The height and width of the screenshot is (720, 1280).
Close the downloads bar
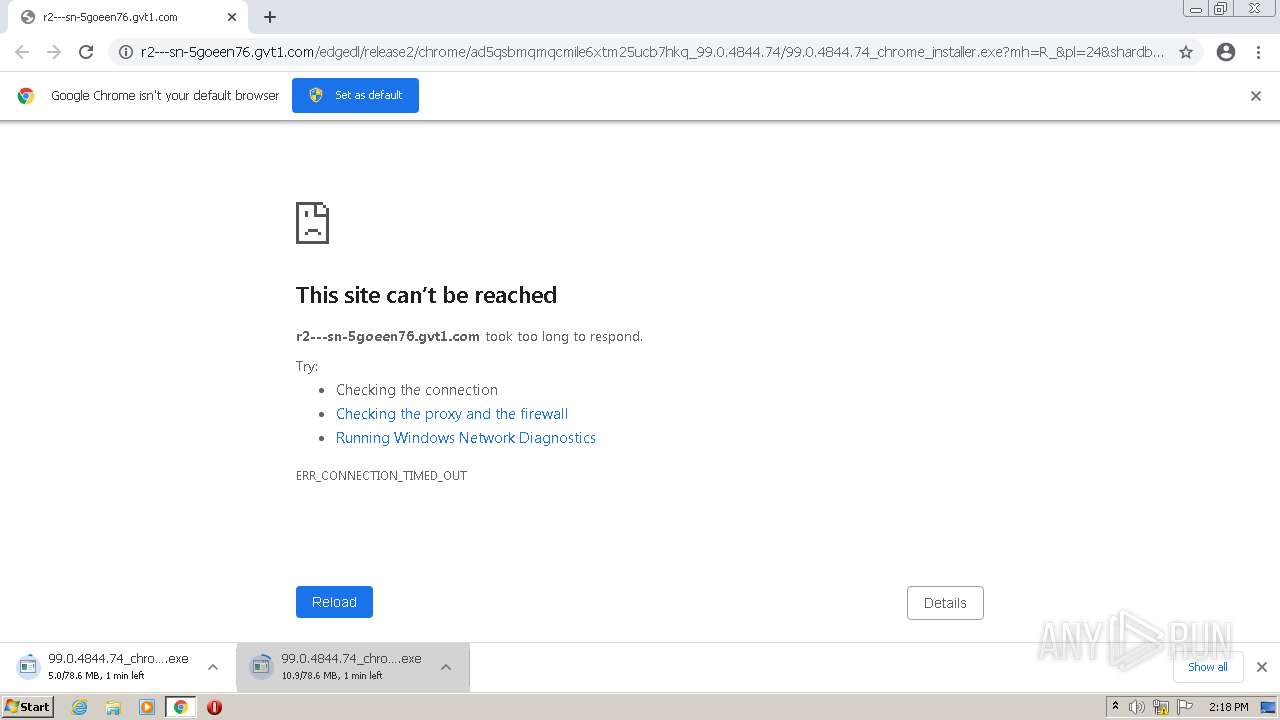1262,667
